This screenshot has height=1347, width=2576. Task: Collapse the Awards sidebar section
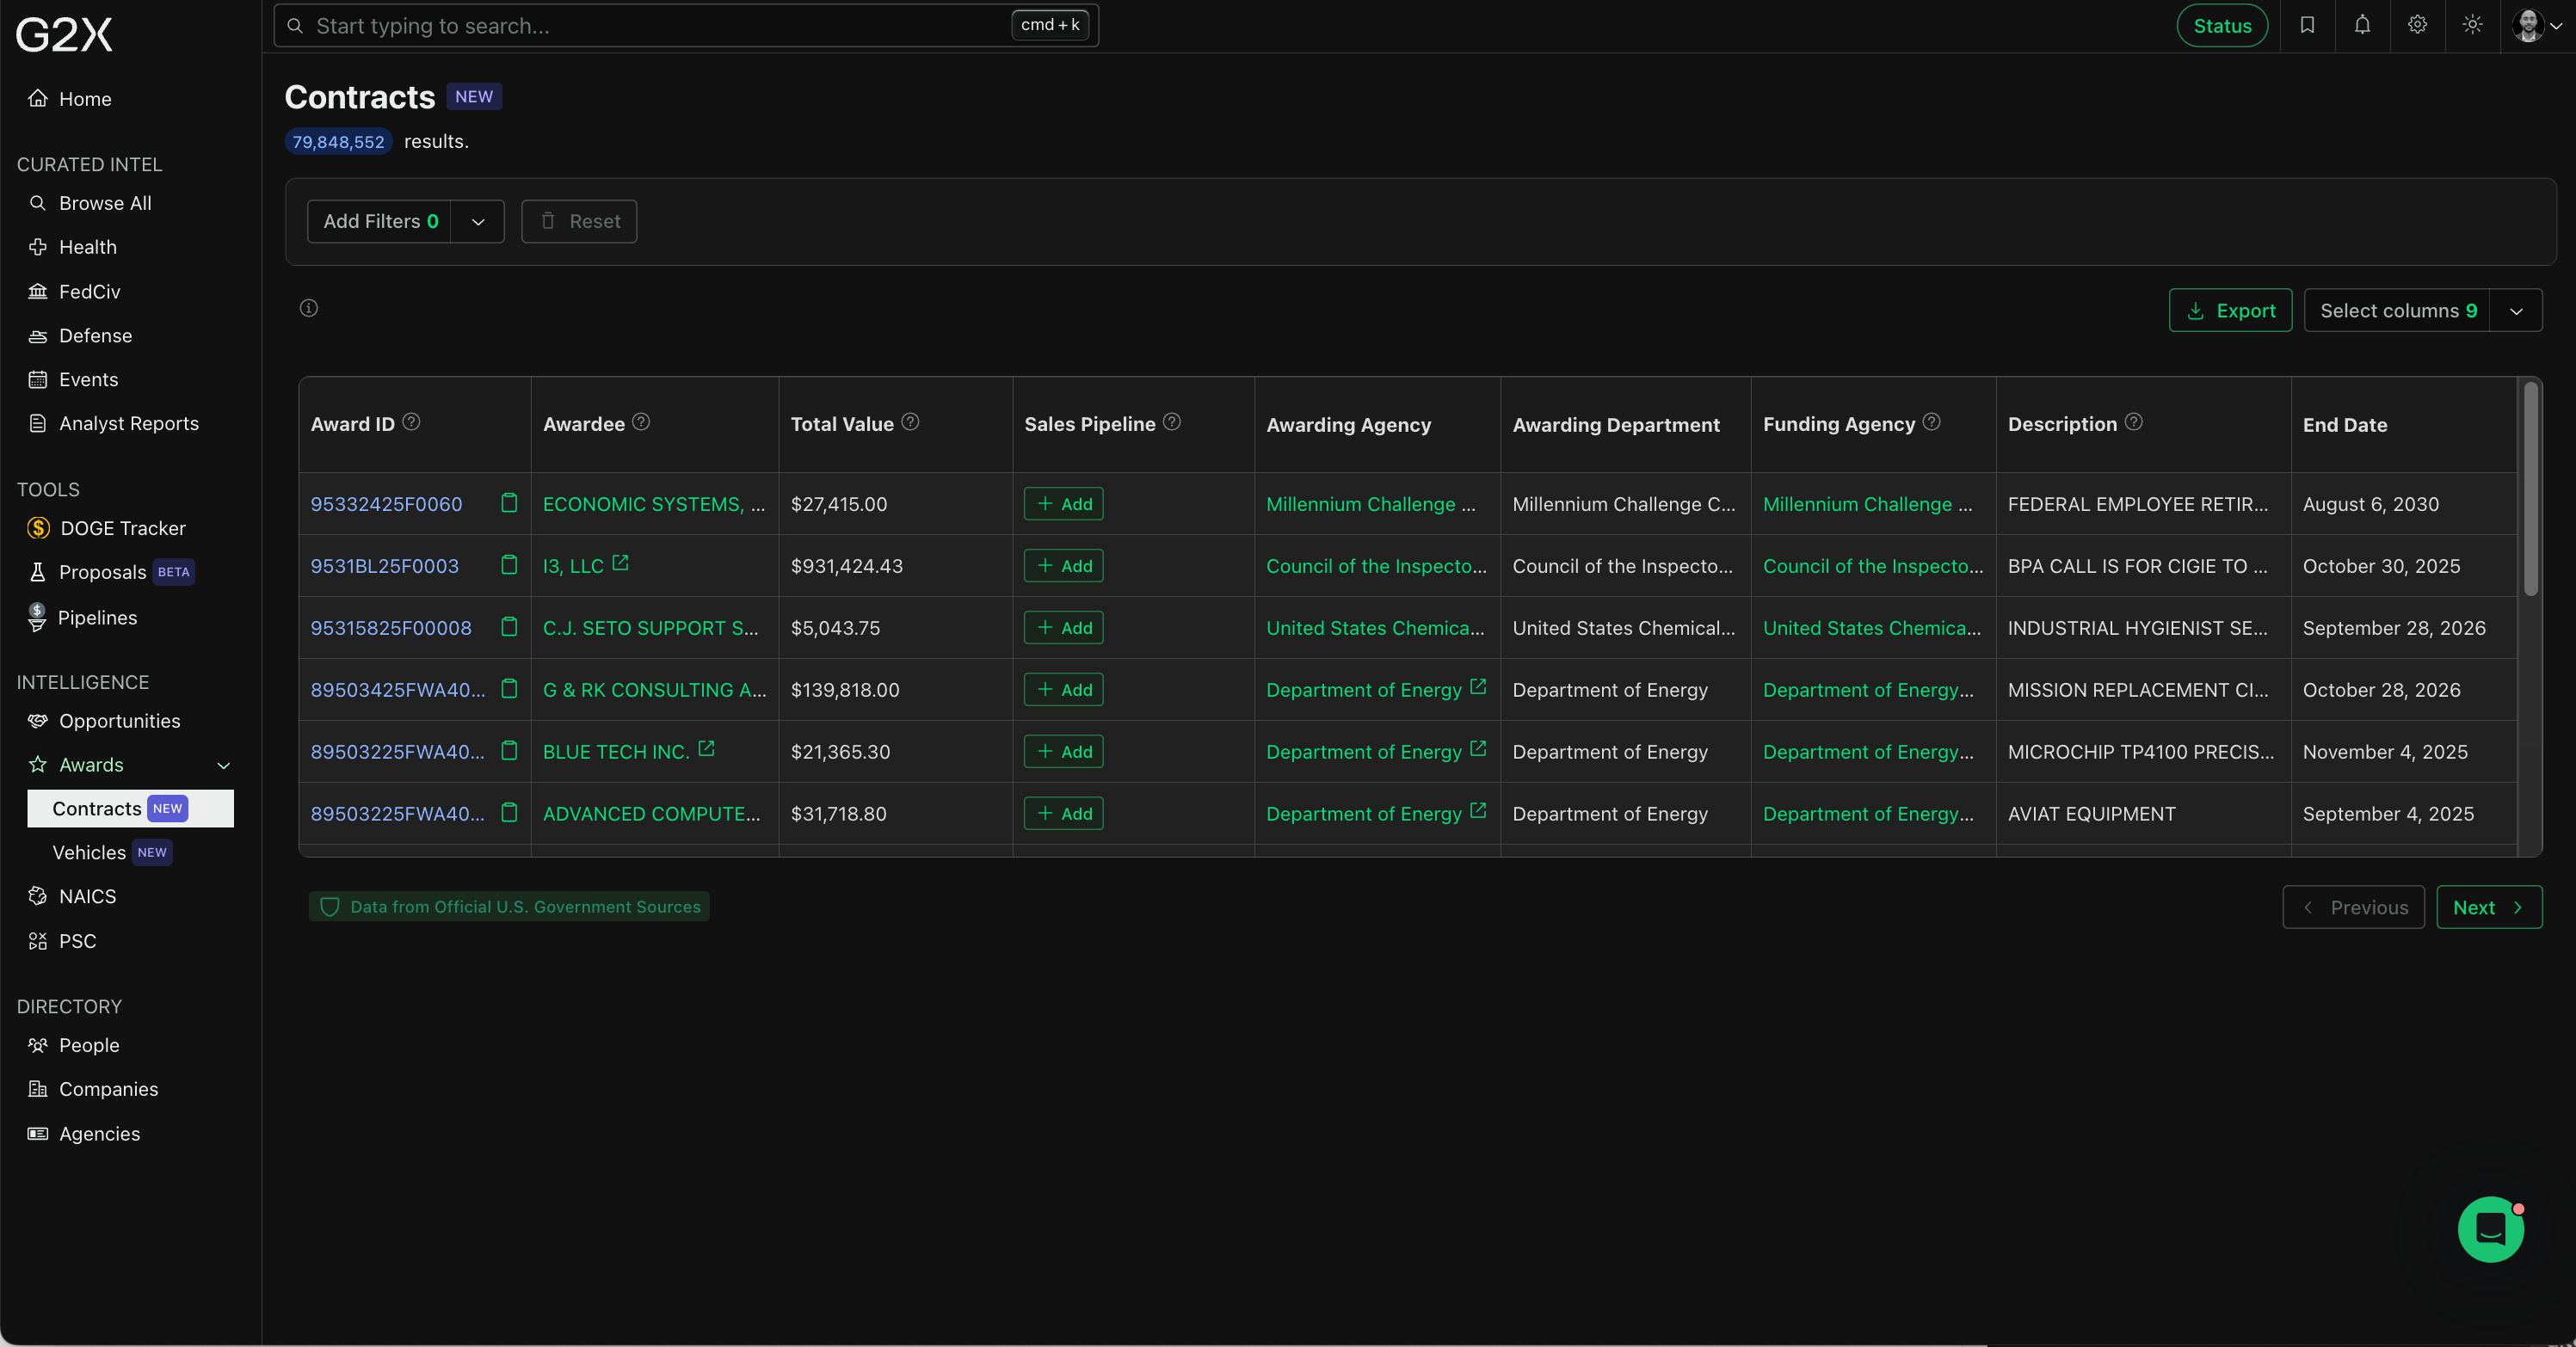pyautogui.click(x=223, y=765)
